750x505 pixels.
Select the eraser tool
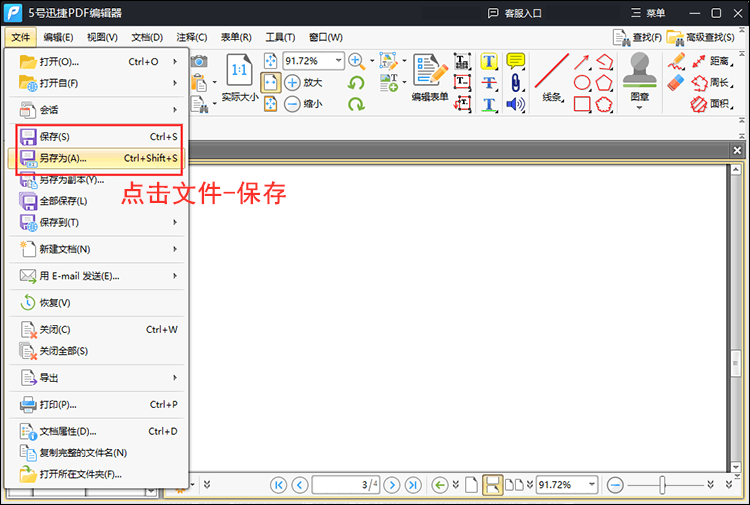click(676, 83)
